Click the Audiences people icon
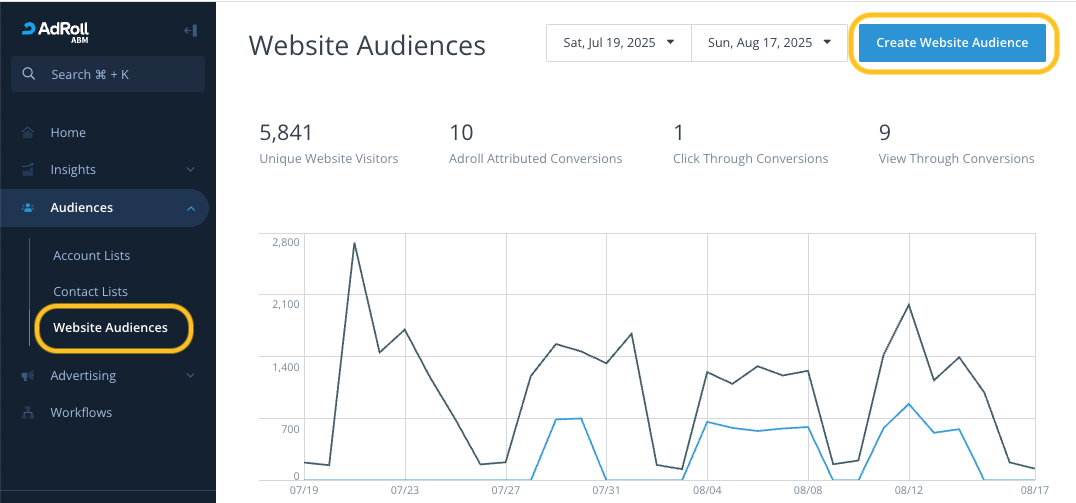 point(28,208)
